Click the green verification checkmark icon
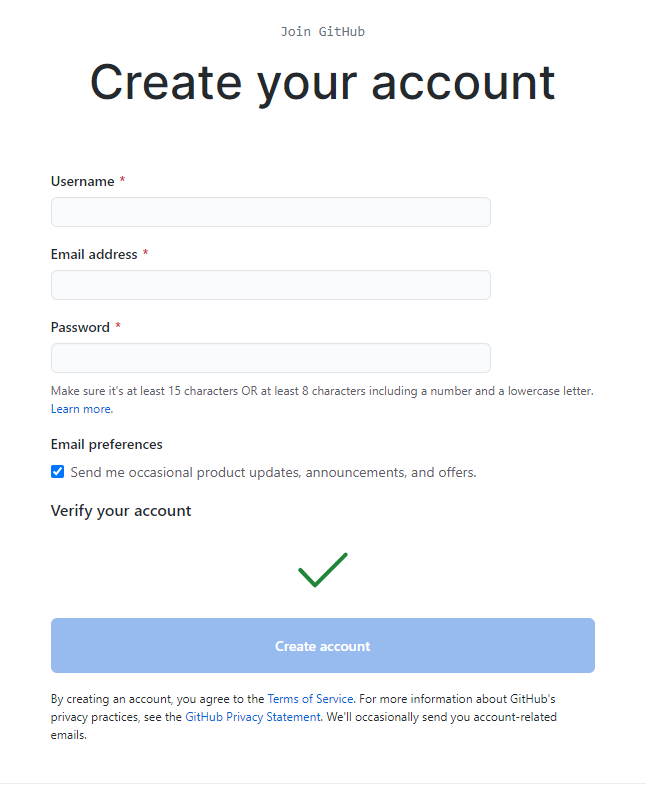This screenshot has width=646, height=786. click(323, 570)
